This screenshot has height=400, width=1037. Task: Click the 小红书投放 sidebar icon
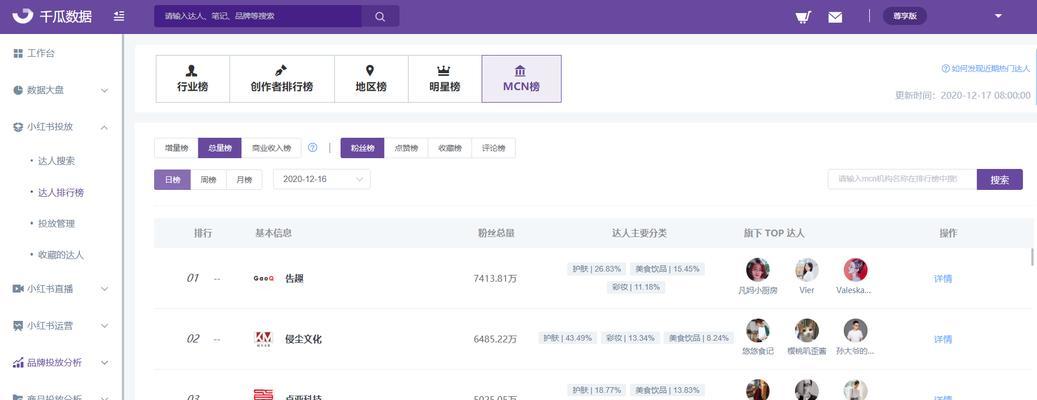[18, 127]
